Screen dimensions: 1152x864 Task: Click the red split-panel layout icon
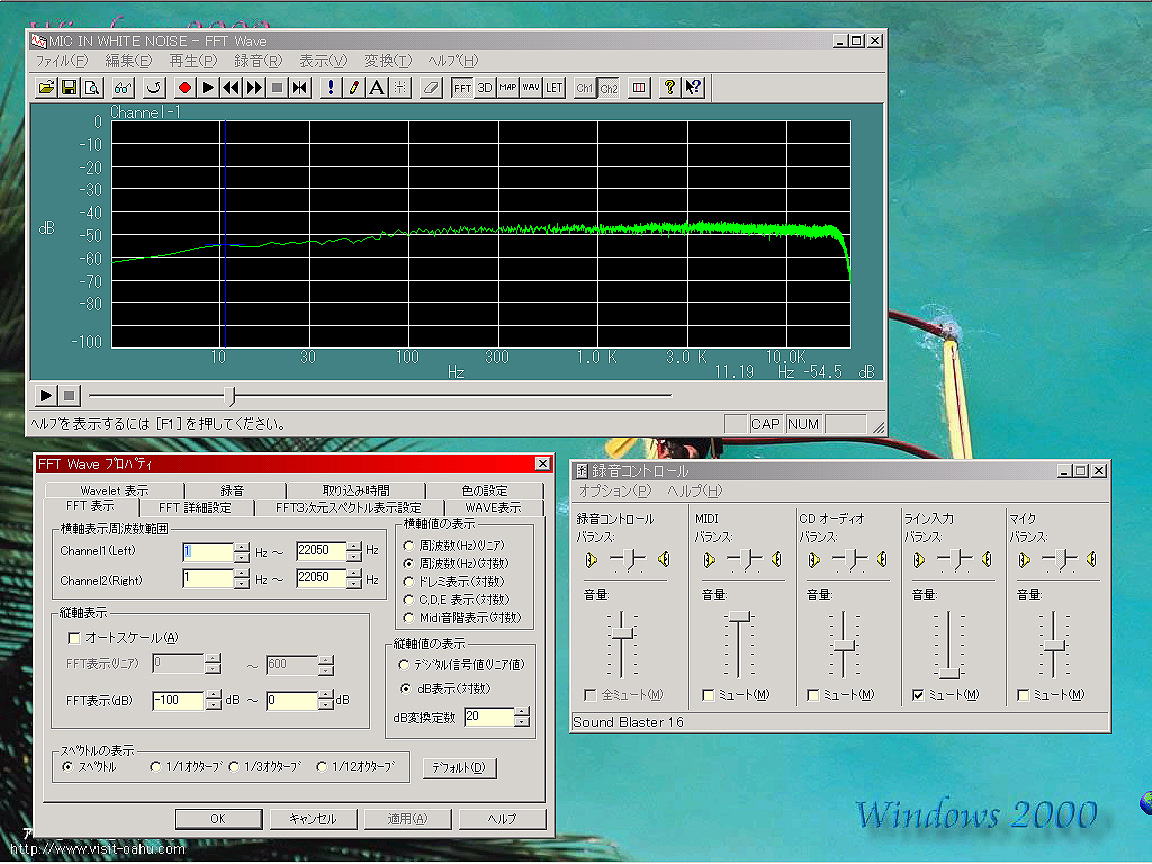[x=639, y=88]
